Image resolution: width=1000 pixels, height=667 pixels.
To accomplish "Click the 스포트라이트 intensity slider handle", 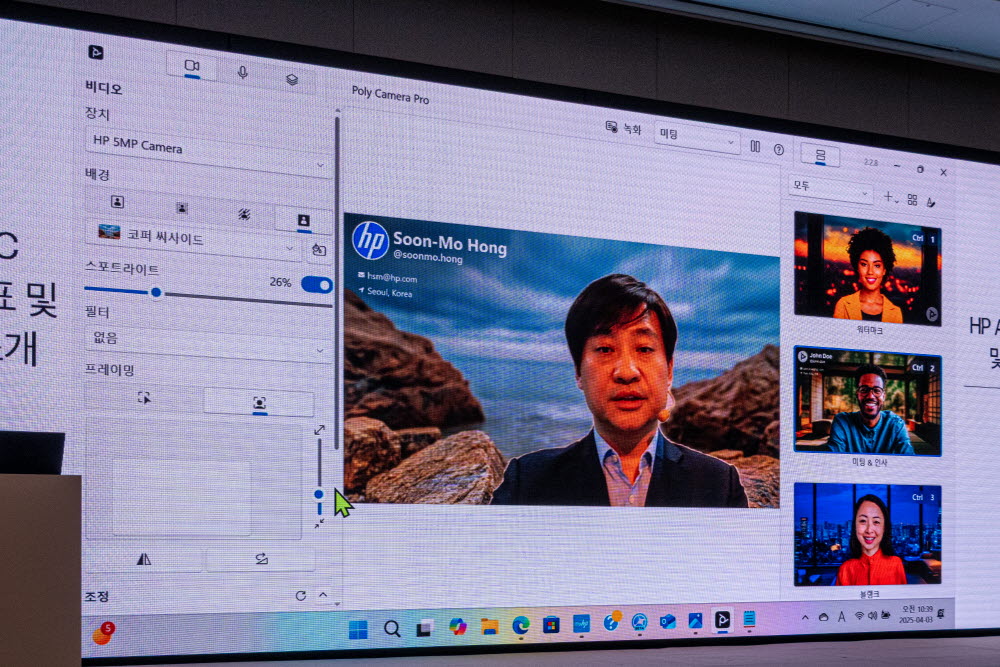I will (156, 293).
